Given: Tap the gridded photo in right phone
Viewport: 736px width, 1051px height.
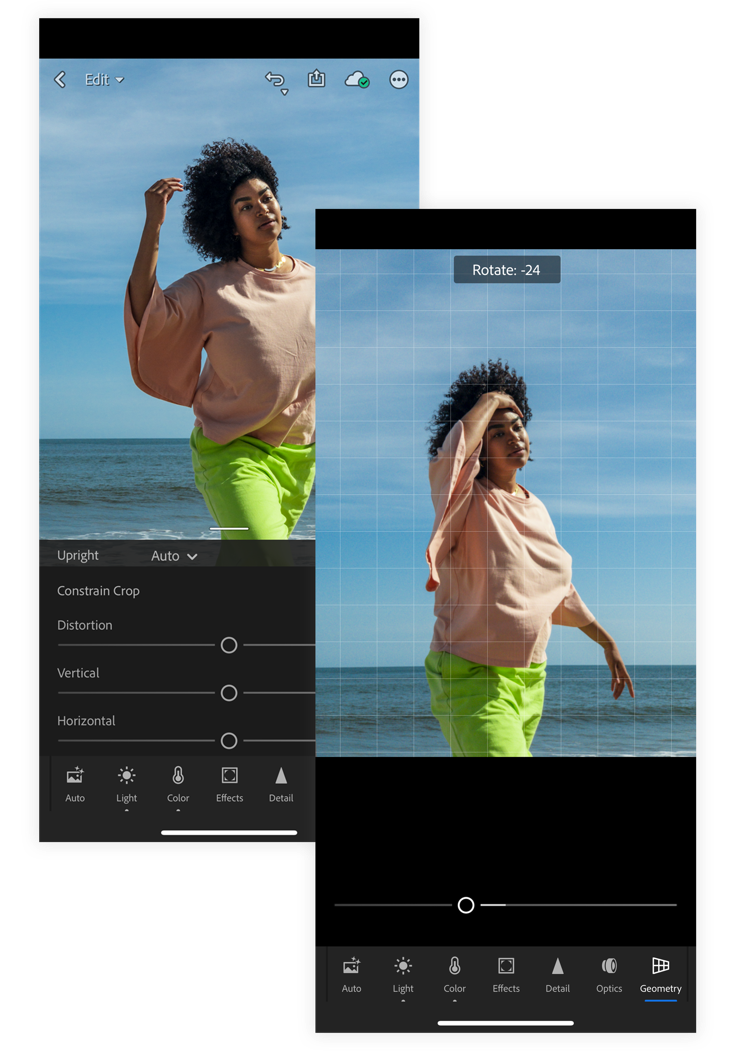Looking at the screenshot, I should tap(505, 503).
